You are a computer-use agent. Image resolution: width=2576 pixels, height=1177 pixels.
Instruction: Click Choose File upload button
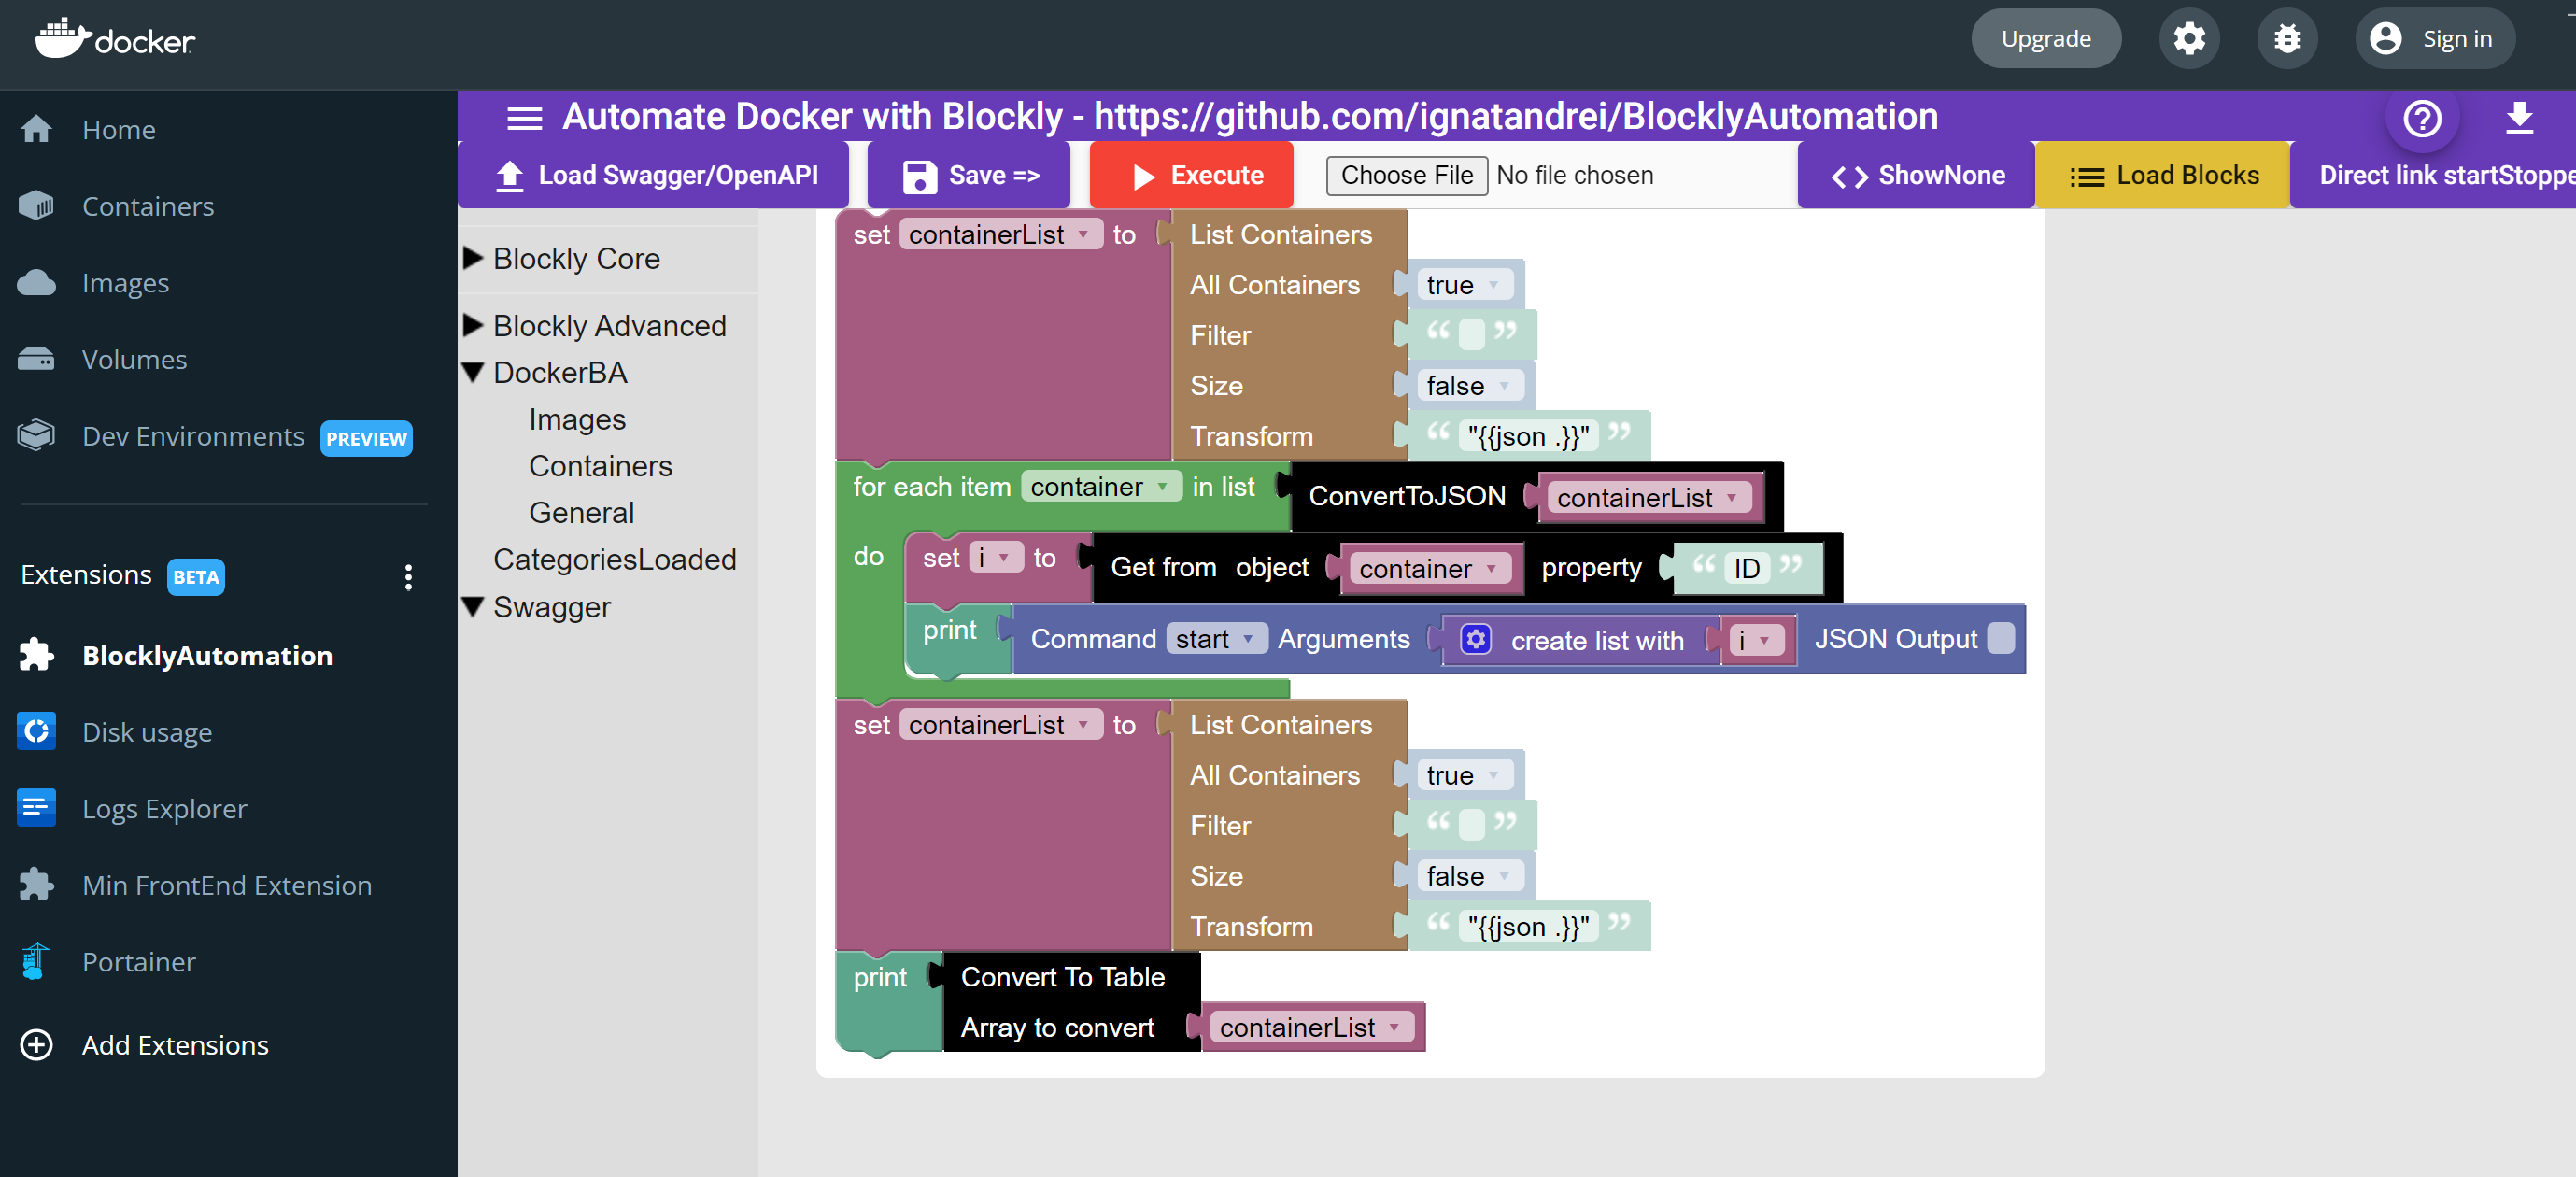[x=1403, y=175]
